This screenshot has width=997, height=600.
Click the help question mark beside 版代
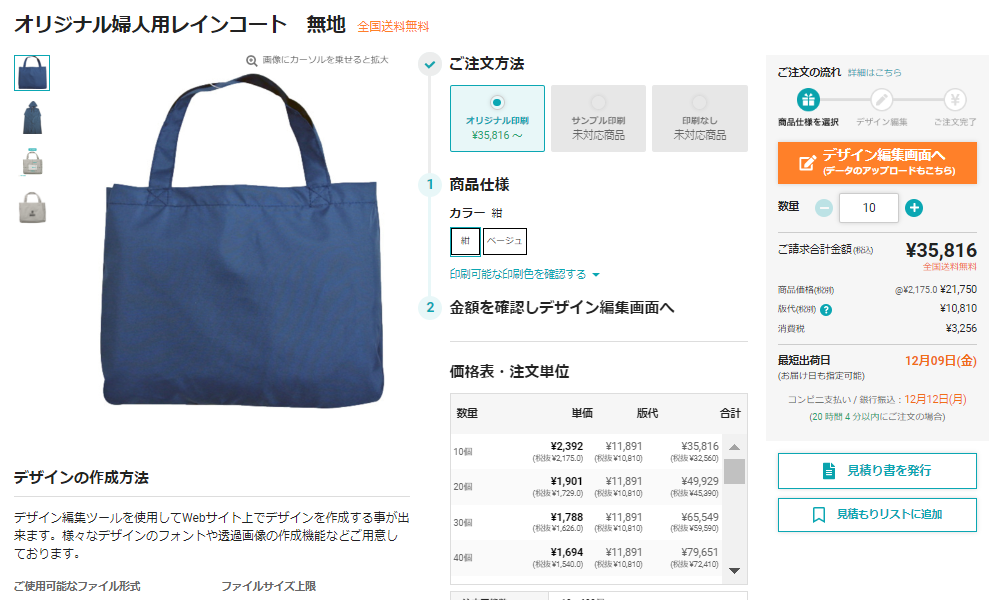click(x=826, y=310)
